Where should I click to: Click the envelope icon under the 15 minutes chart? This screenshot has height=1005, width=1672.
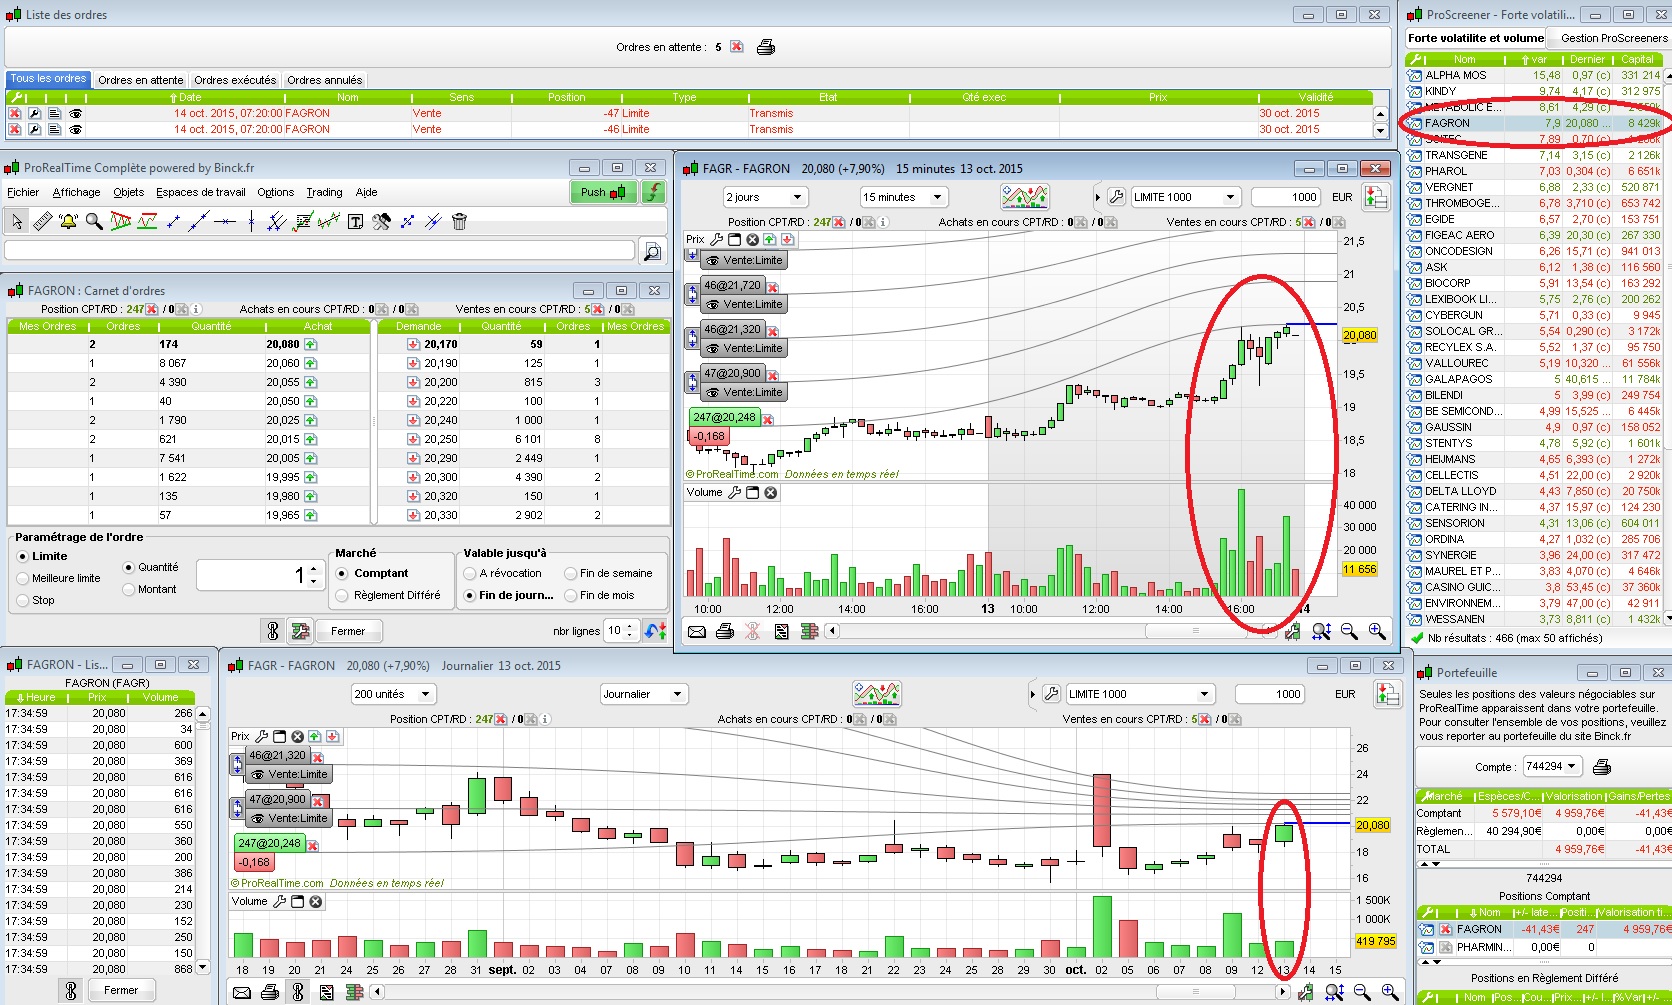697,631
